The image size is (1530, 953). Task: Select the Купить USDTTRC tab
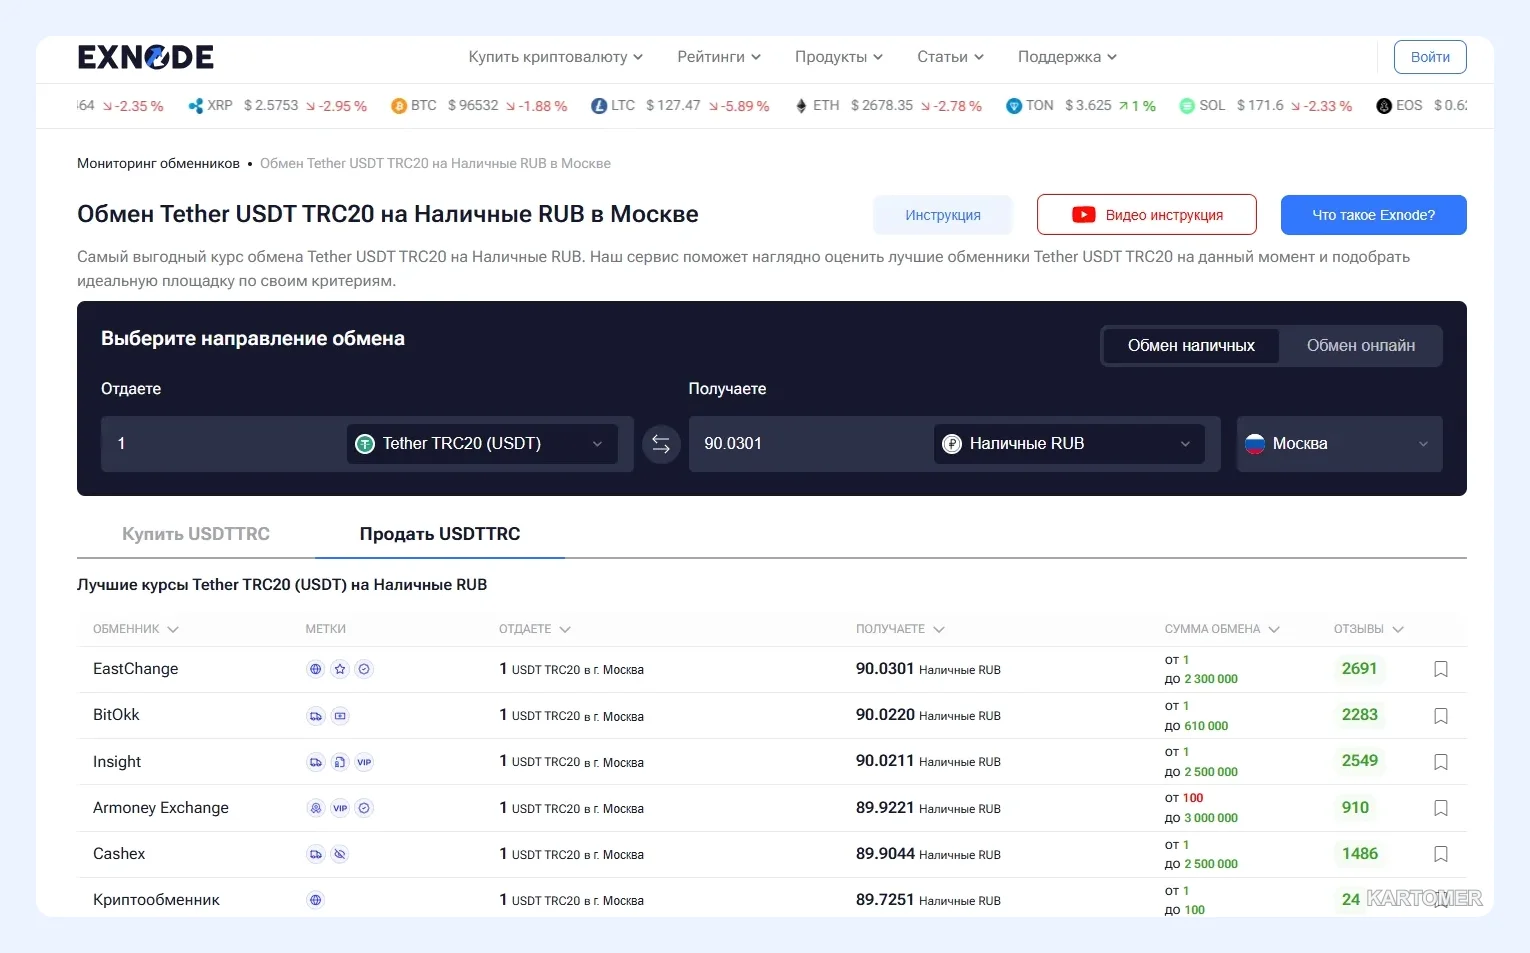click(196, 534)
